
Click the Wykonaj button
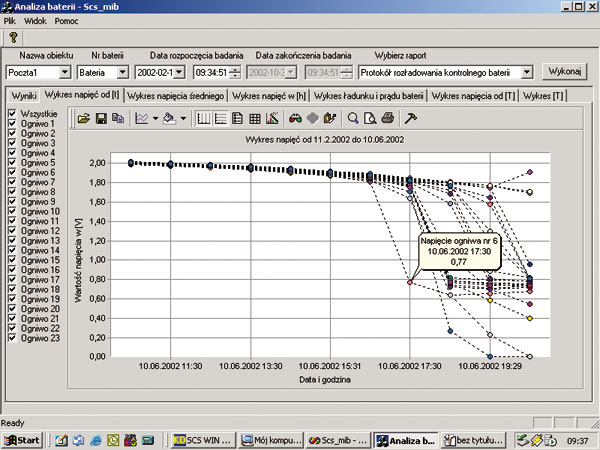564,72
